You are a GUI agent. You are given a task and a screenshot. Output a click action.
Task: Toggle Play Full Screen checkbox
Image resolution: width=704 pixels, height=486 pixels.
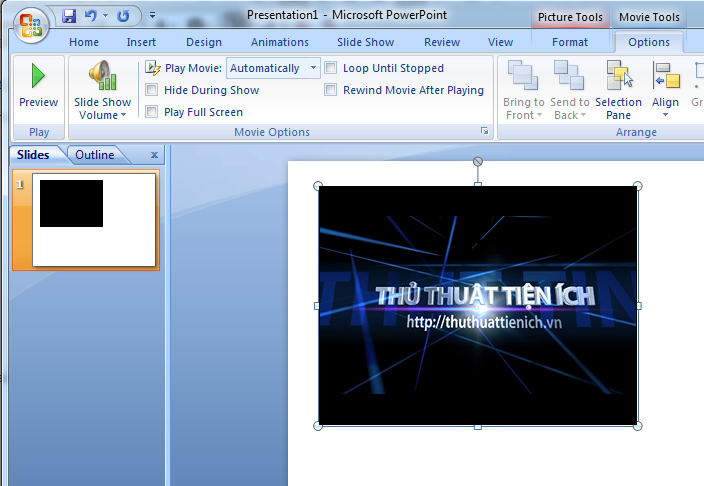[x=152, y=112]
